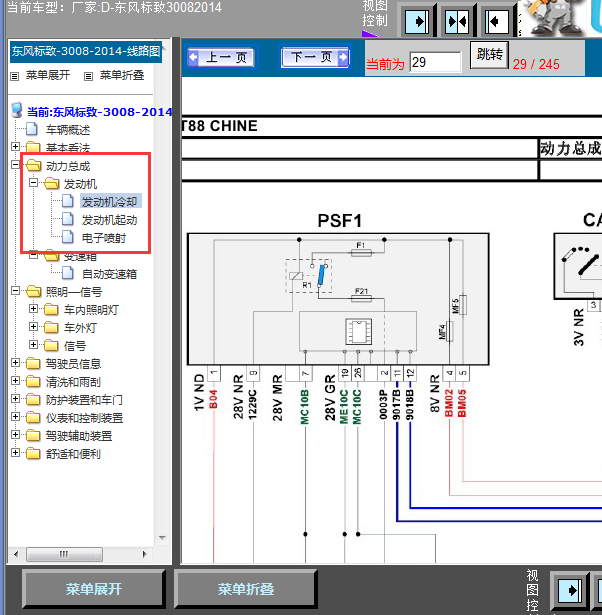Click the document icon of 发动机冷却
602x615 pixels.
[67, 201]
